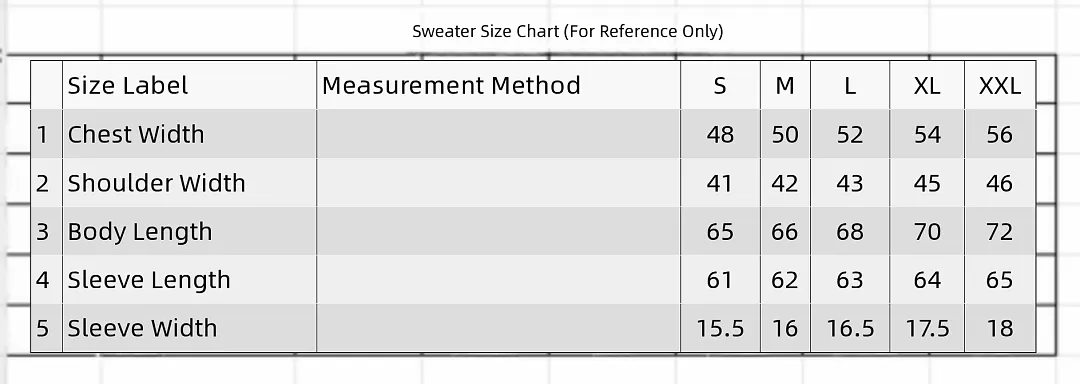
Task: Click the Body Length row label
Action: (140, 231)
